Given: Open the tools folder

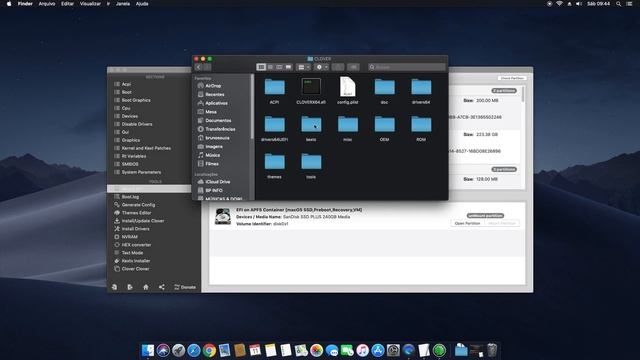Looking at the screenshot, I should click(311, 162).
